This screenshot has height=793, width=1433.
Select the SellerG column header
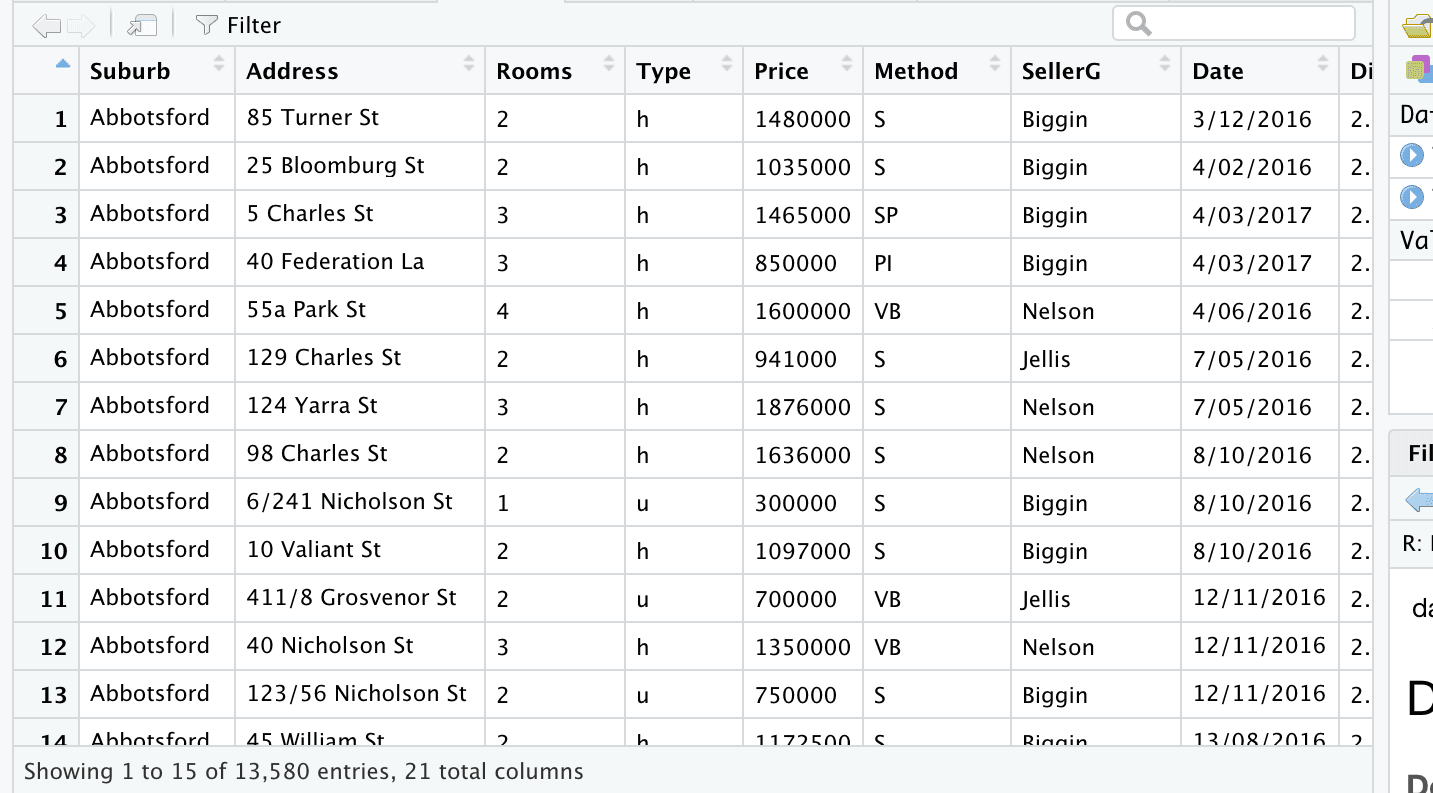point(1096,70)
